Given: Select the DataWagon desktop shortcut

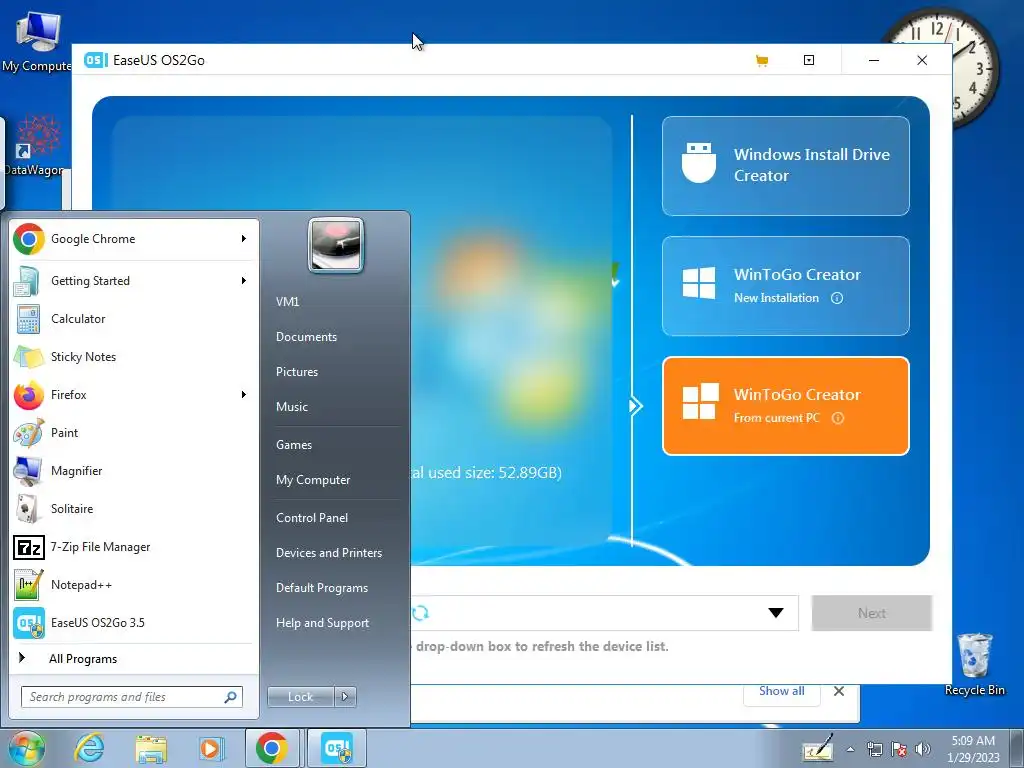Looking at the screenshot, I should [x=37, y=146].
